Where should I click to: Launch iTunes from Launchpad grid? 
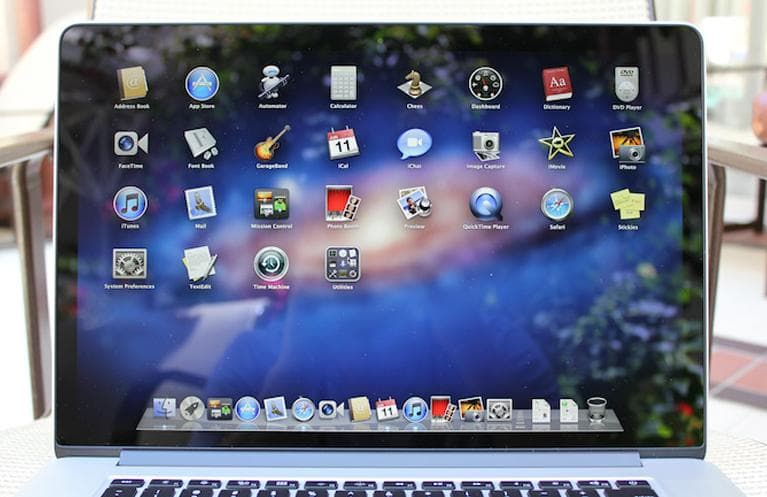pyautogui.click(x=130, y=203)
